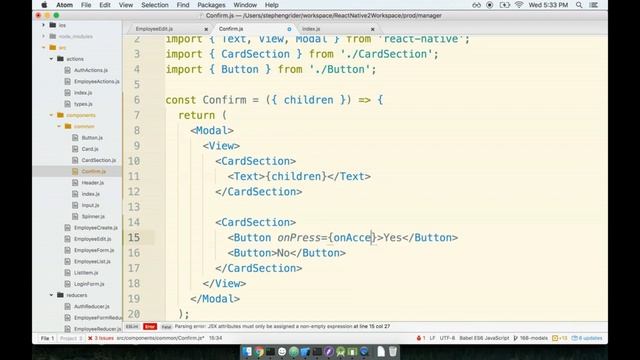Open LoginForm.js in the tree
This screenshot has height=360, width=640.
pos(89,284)
